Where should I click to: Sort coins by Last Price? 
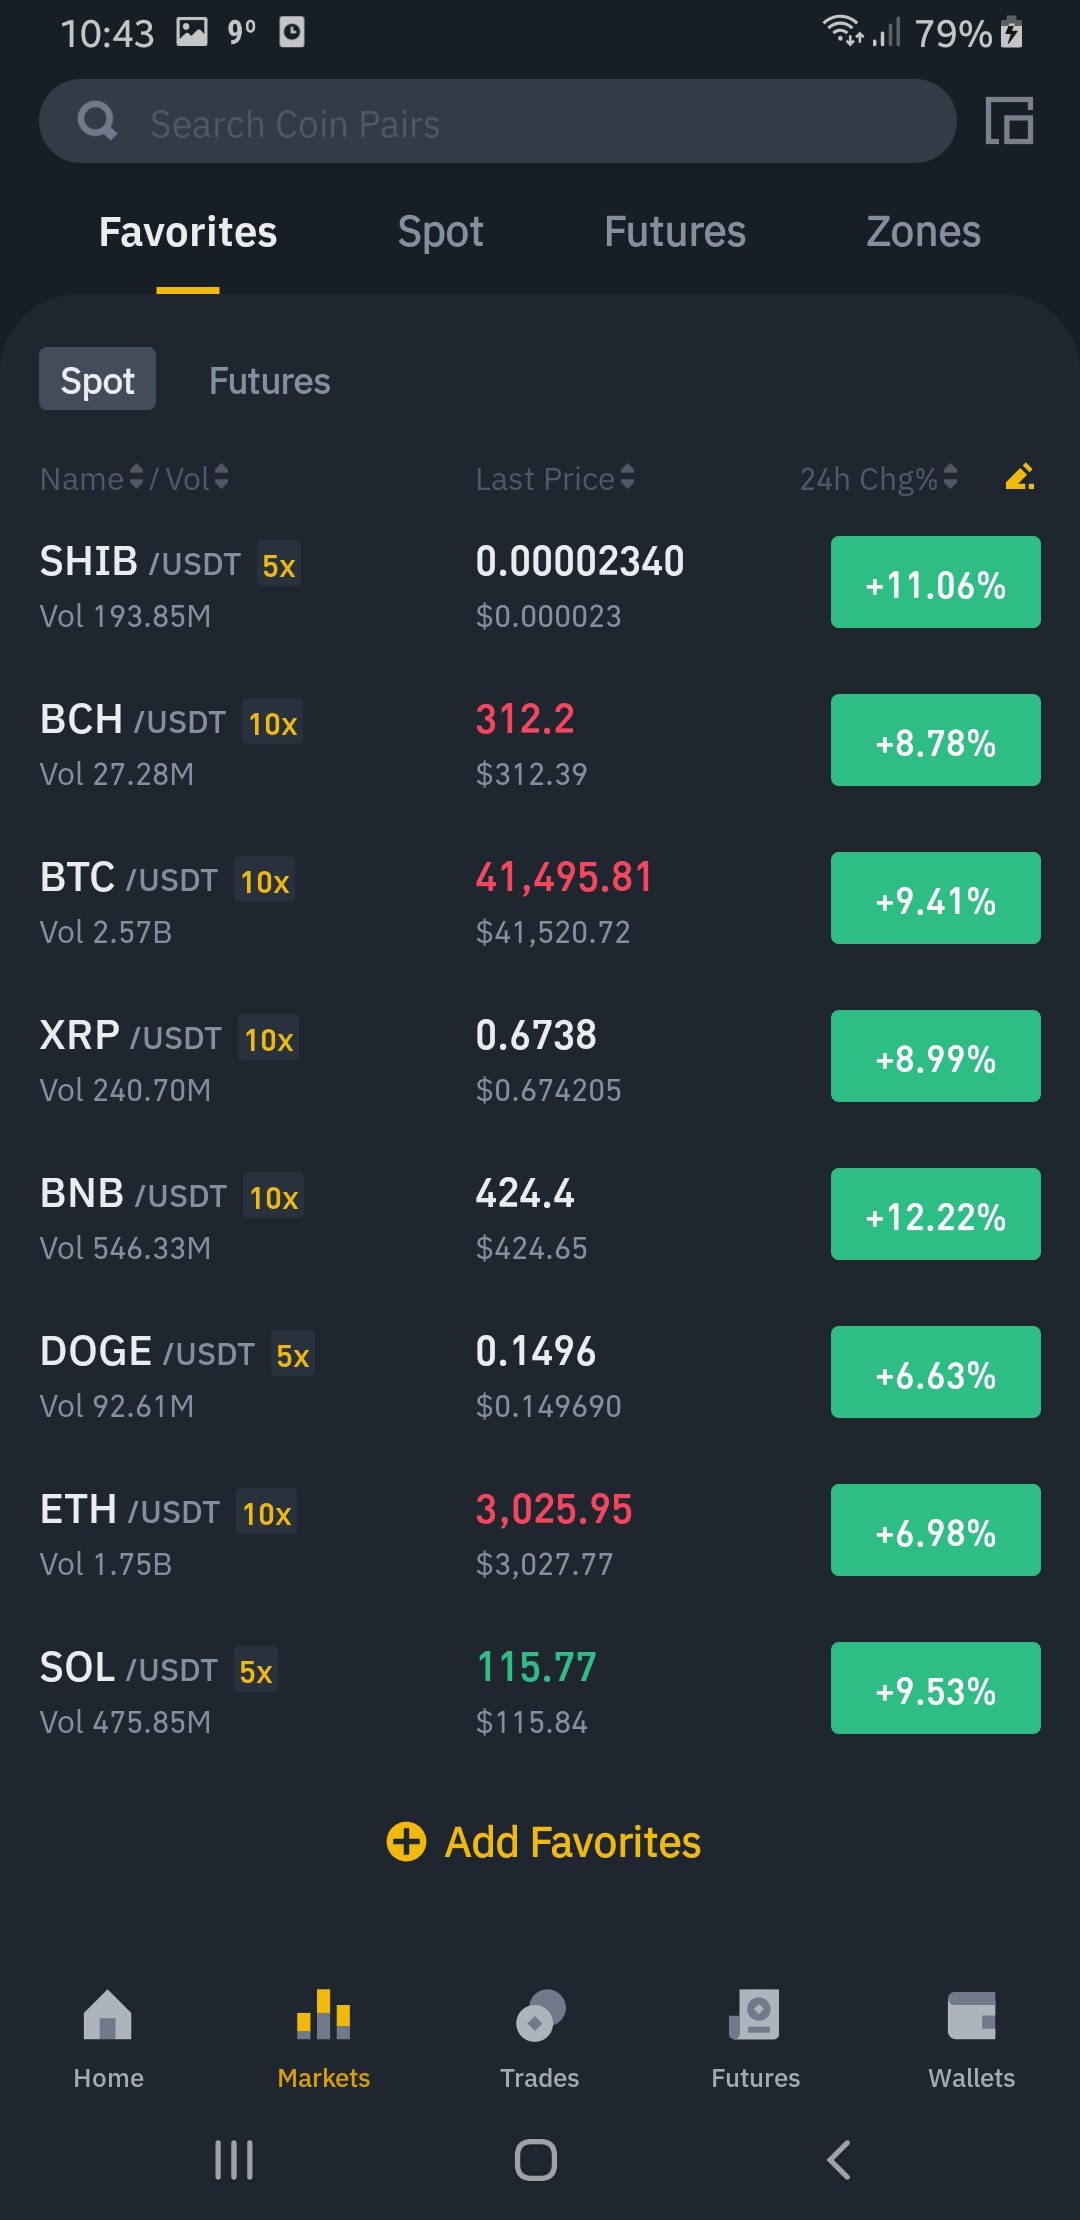tap(555, 479)
